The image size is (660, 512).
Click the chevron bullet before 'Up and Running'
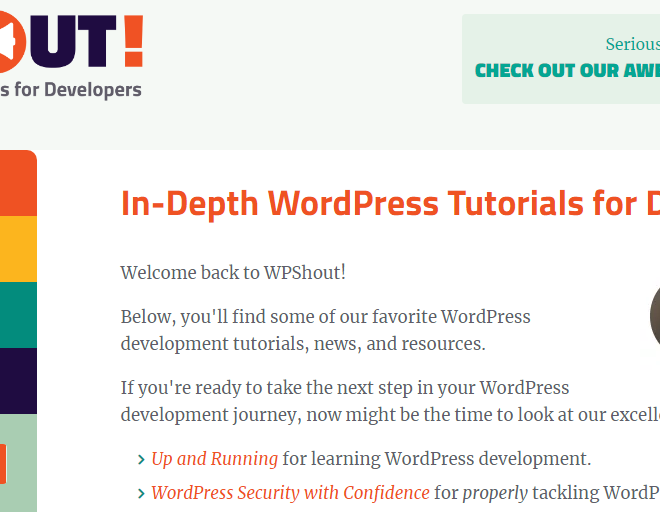tap(141, 459)
